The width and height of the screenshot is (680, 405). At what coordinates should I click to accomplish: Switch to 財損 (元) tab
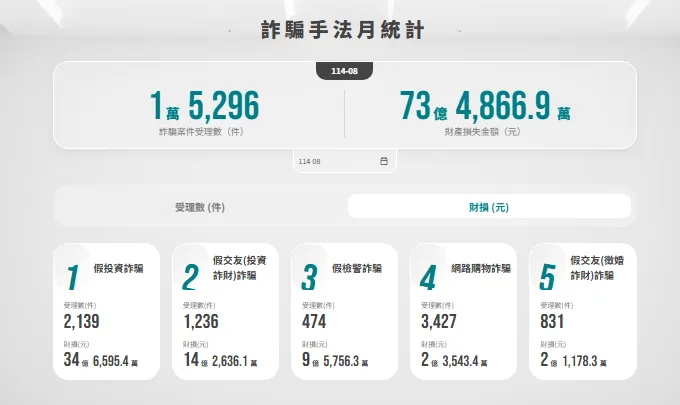pos(489,206)
